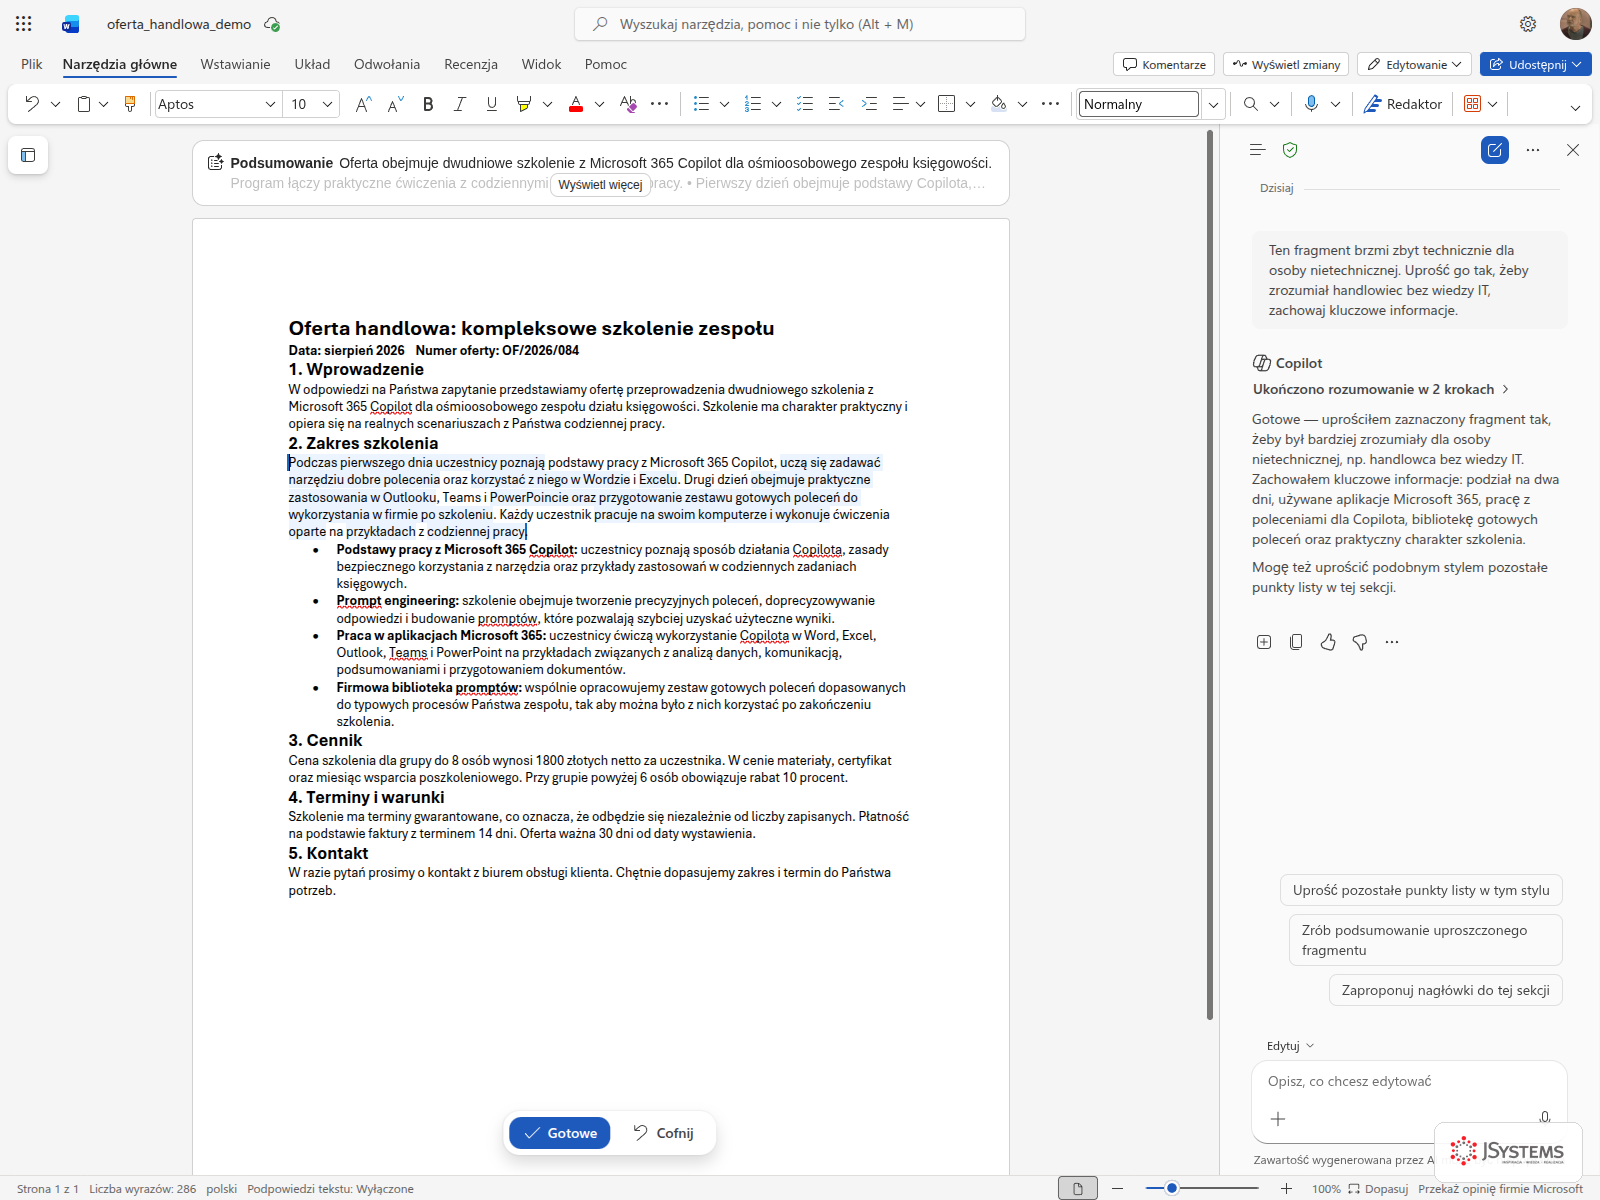Open the Edytowanie mode dropdown
Viewport: 1600px width, 1200px height.
coord(1414,65)
